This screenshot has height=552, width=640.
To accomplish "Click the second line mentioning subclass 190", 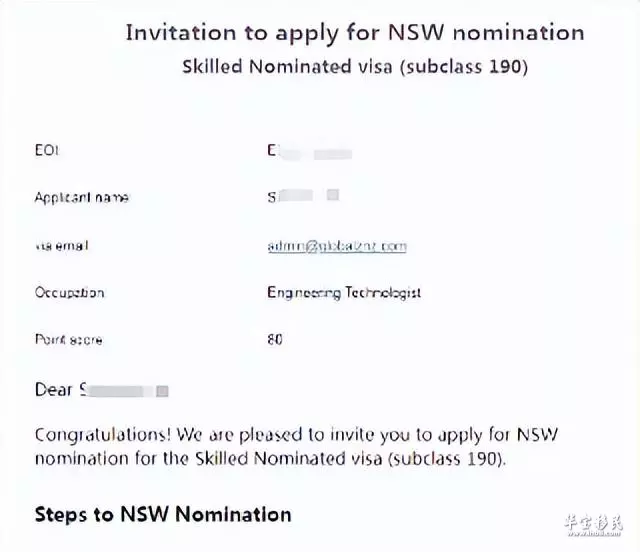I will (x=271, y=459).
